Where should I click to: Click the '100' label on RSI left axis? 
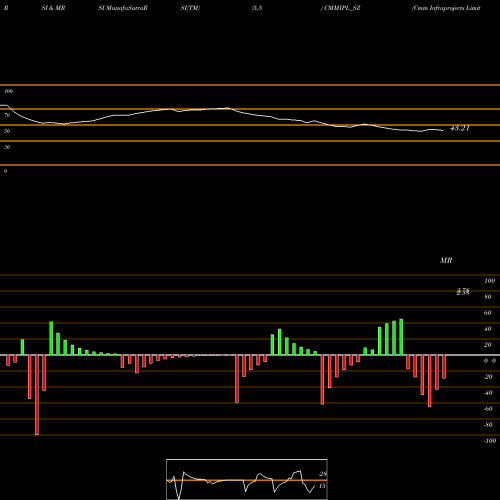pos(8,91)
